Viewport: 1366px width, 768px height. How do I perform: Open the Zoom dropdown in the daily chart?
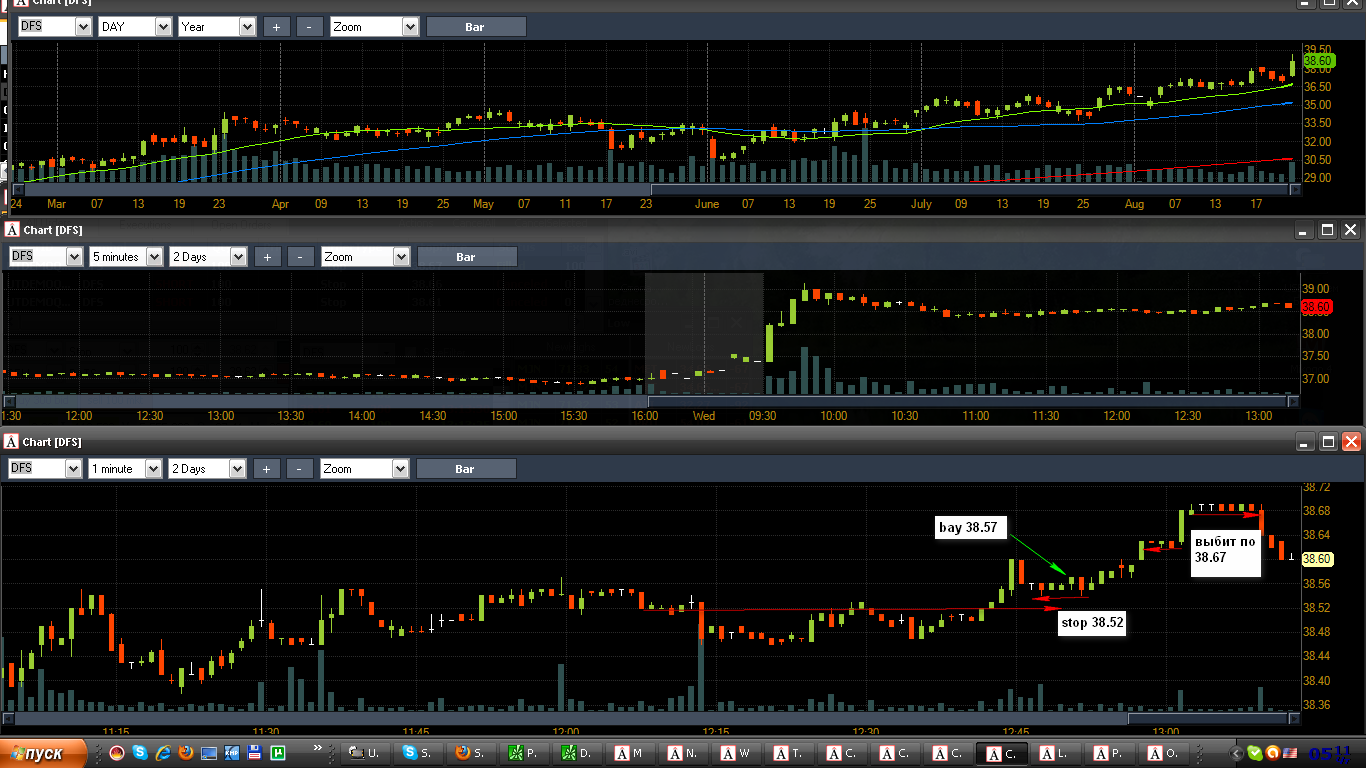375,27
